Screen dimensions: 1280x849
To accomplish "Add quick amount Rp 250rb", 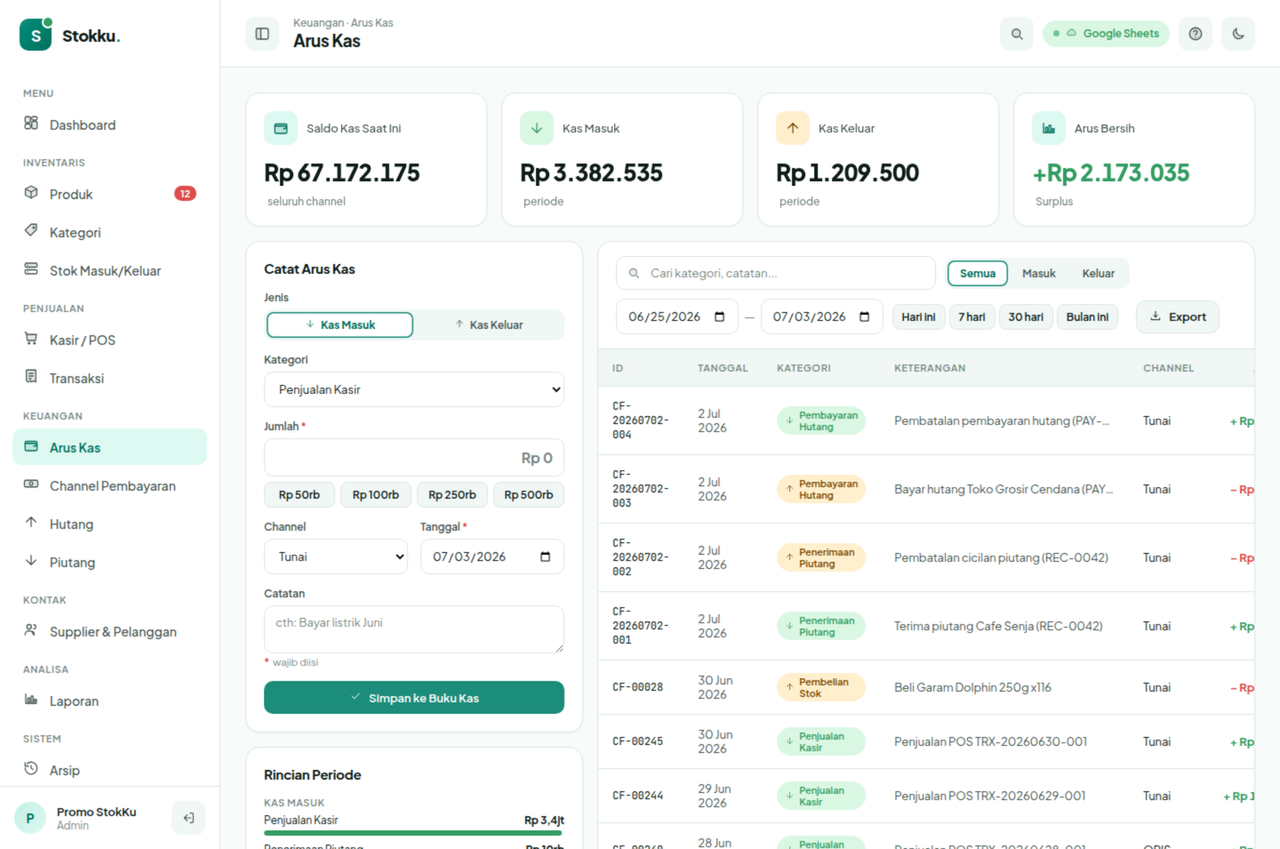I will tap(452, 495).
